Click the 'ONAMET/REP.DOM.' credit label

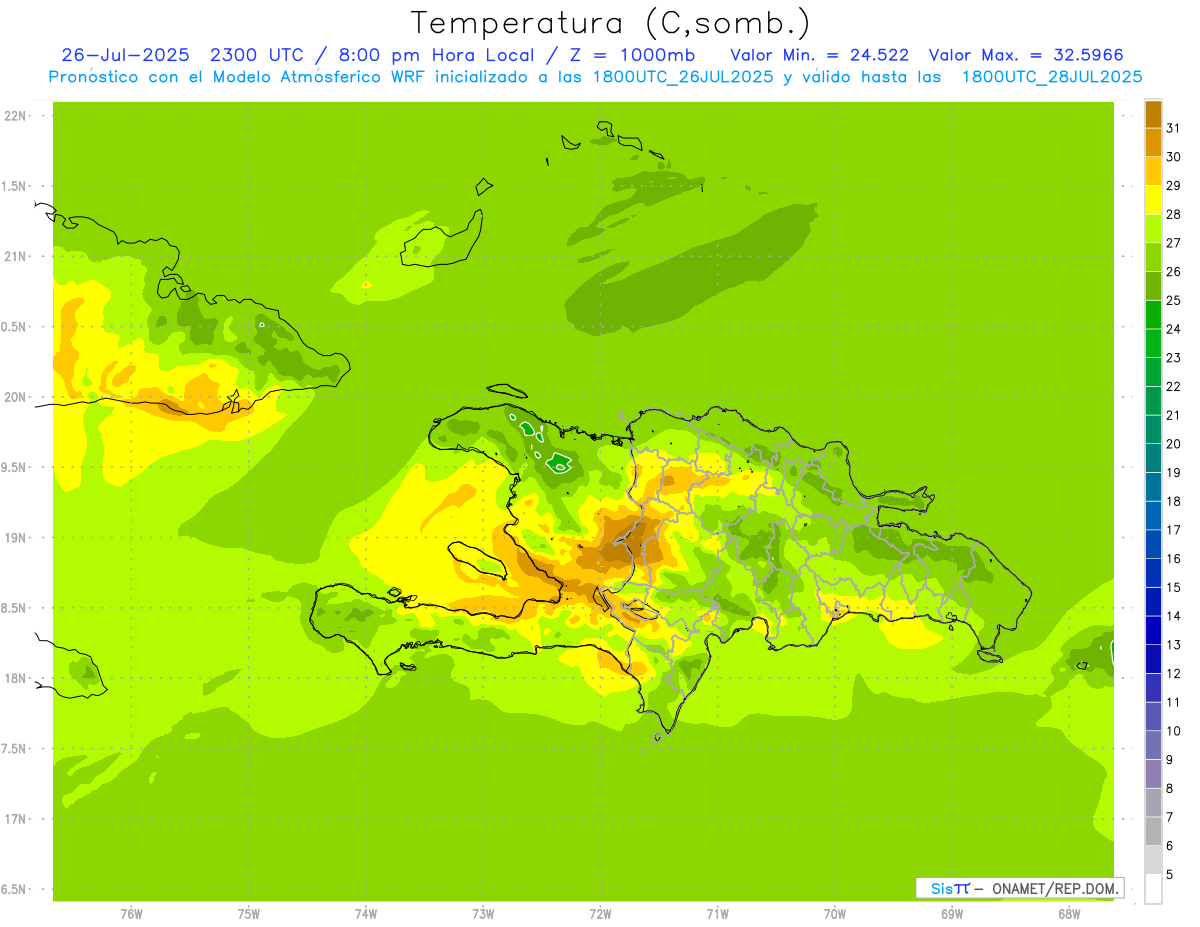pos(1055,888)
